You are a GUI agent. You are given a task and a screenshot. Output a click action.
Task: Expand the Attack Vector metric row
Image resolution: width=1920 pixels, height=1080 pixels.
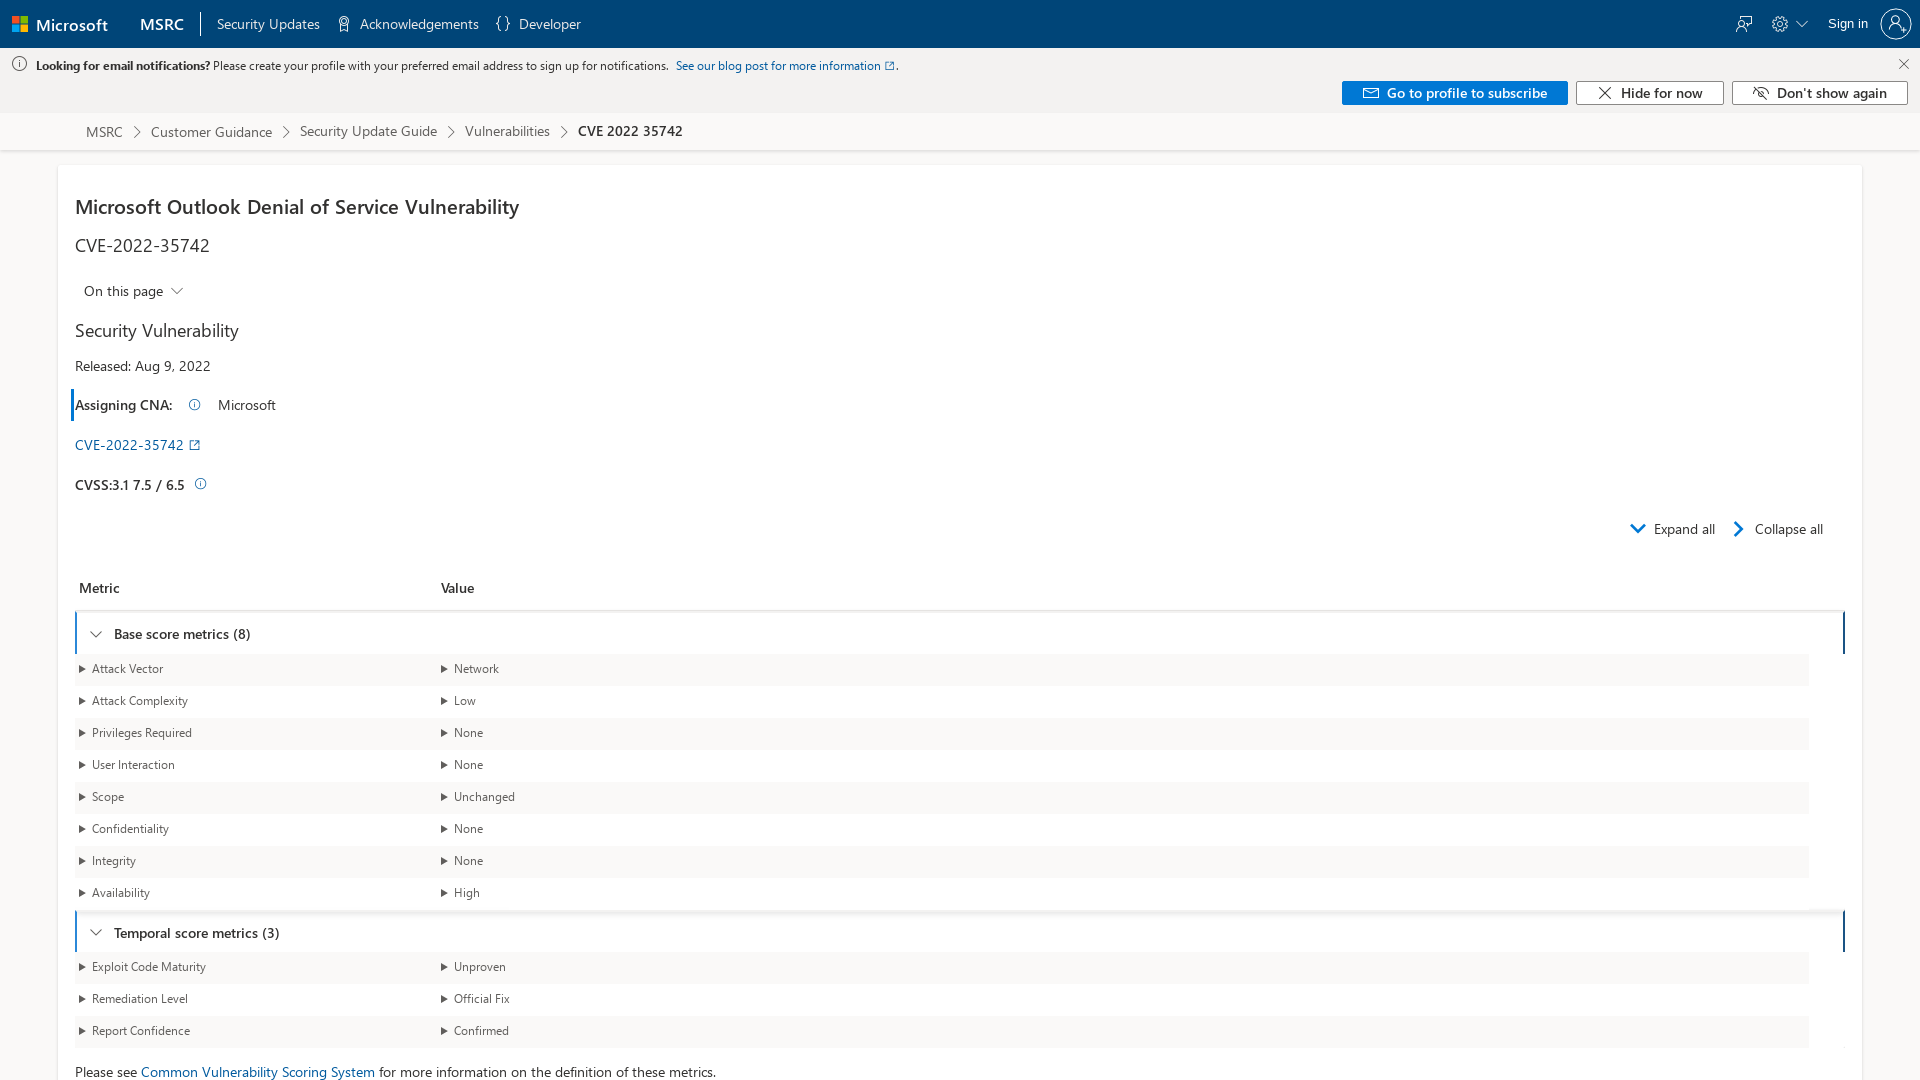(x=83, y=669)
